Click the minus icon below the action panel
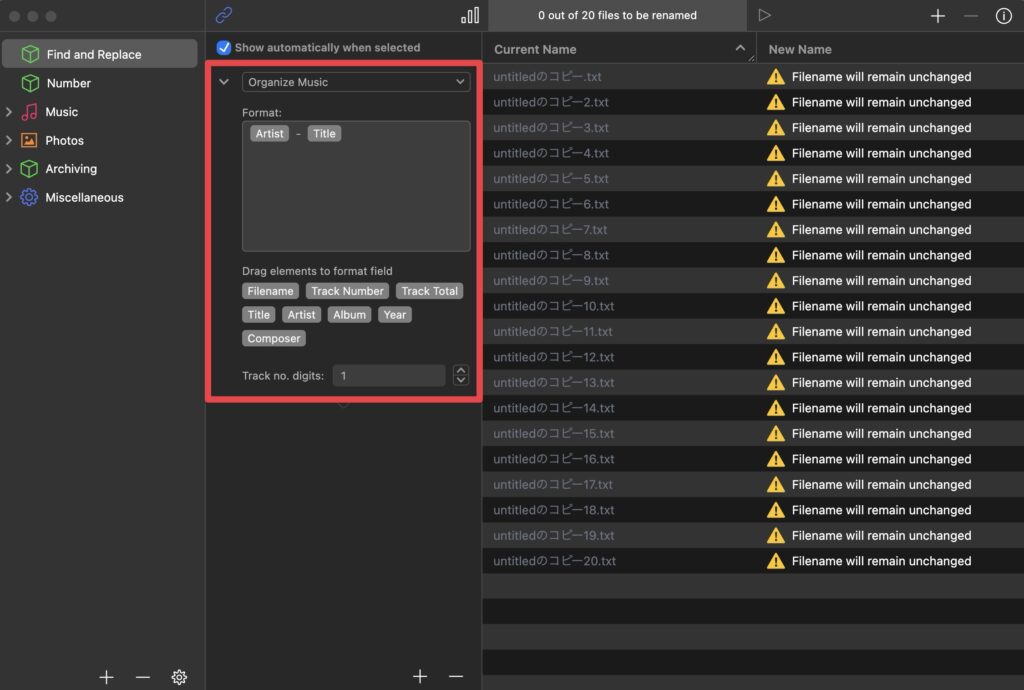1024x690 pixels. (x=456, y=677)
